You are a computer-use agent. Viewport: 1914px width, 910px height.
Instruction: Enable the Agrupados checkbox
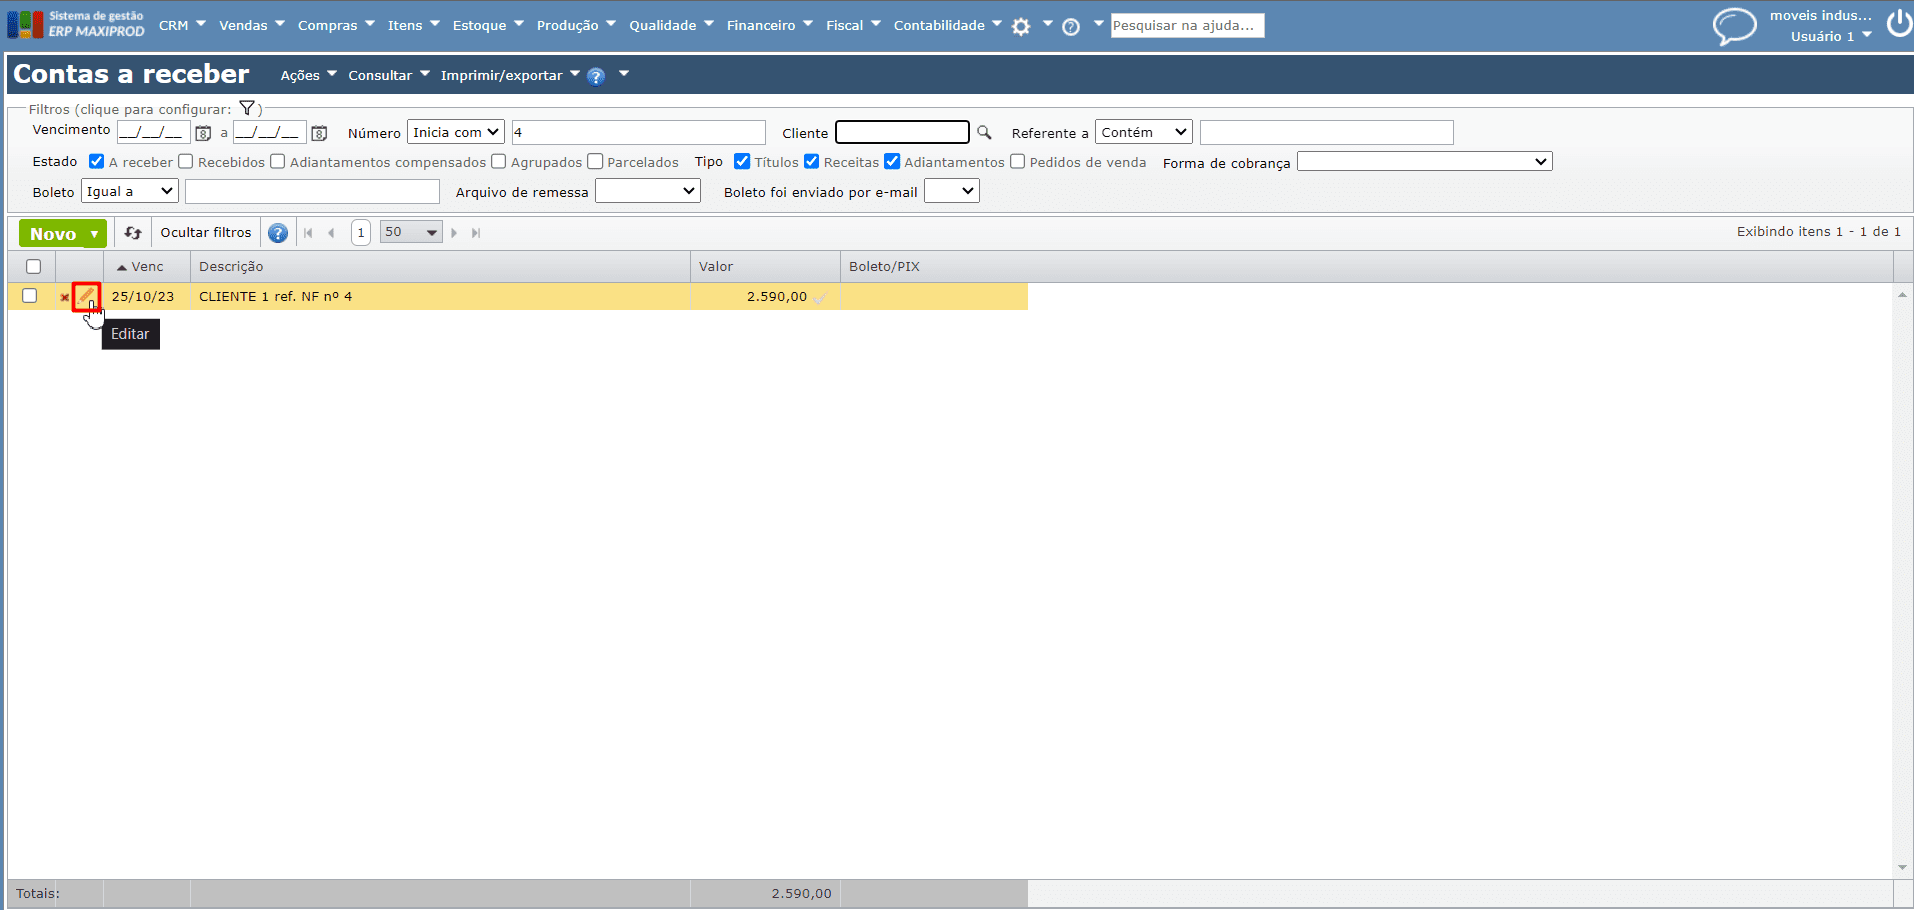click(x=499, y=161)
